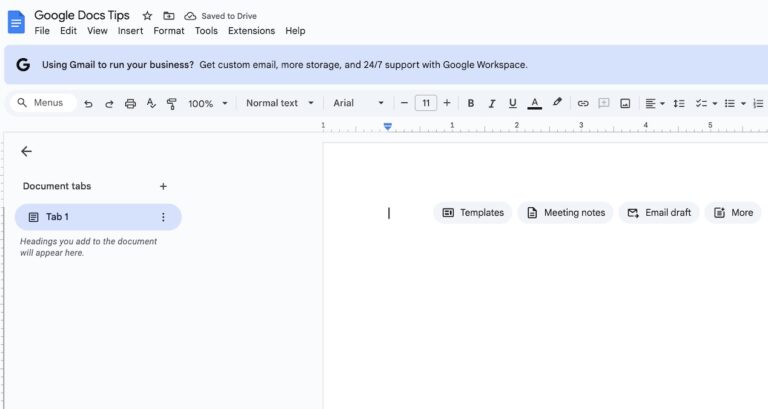Screen dimensions: 768x409
Task: Click the Google Workspace promotion banner text
Action: (285, 65)
